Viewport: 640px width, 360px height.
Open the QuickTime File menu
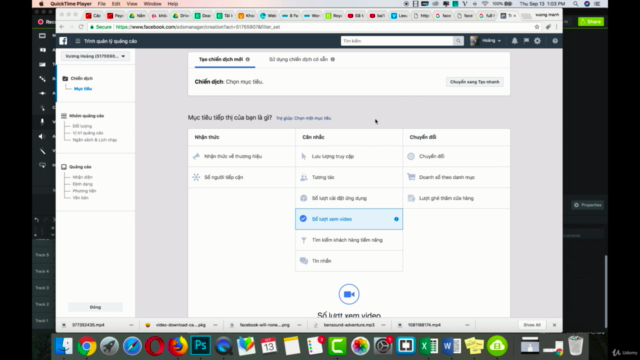[x=102, y=4]
